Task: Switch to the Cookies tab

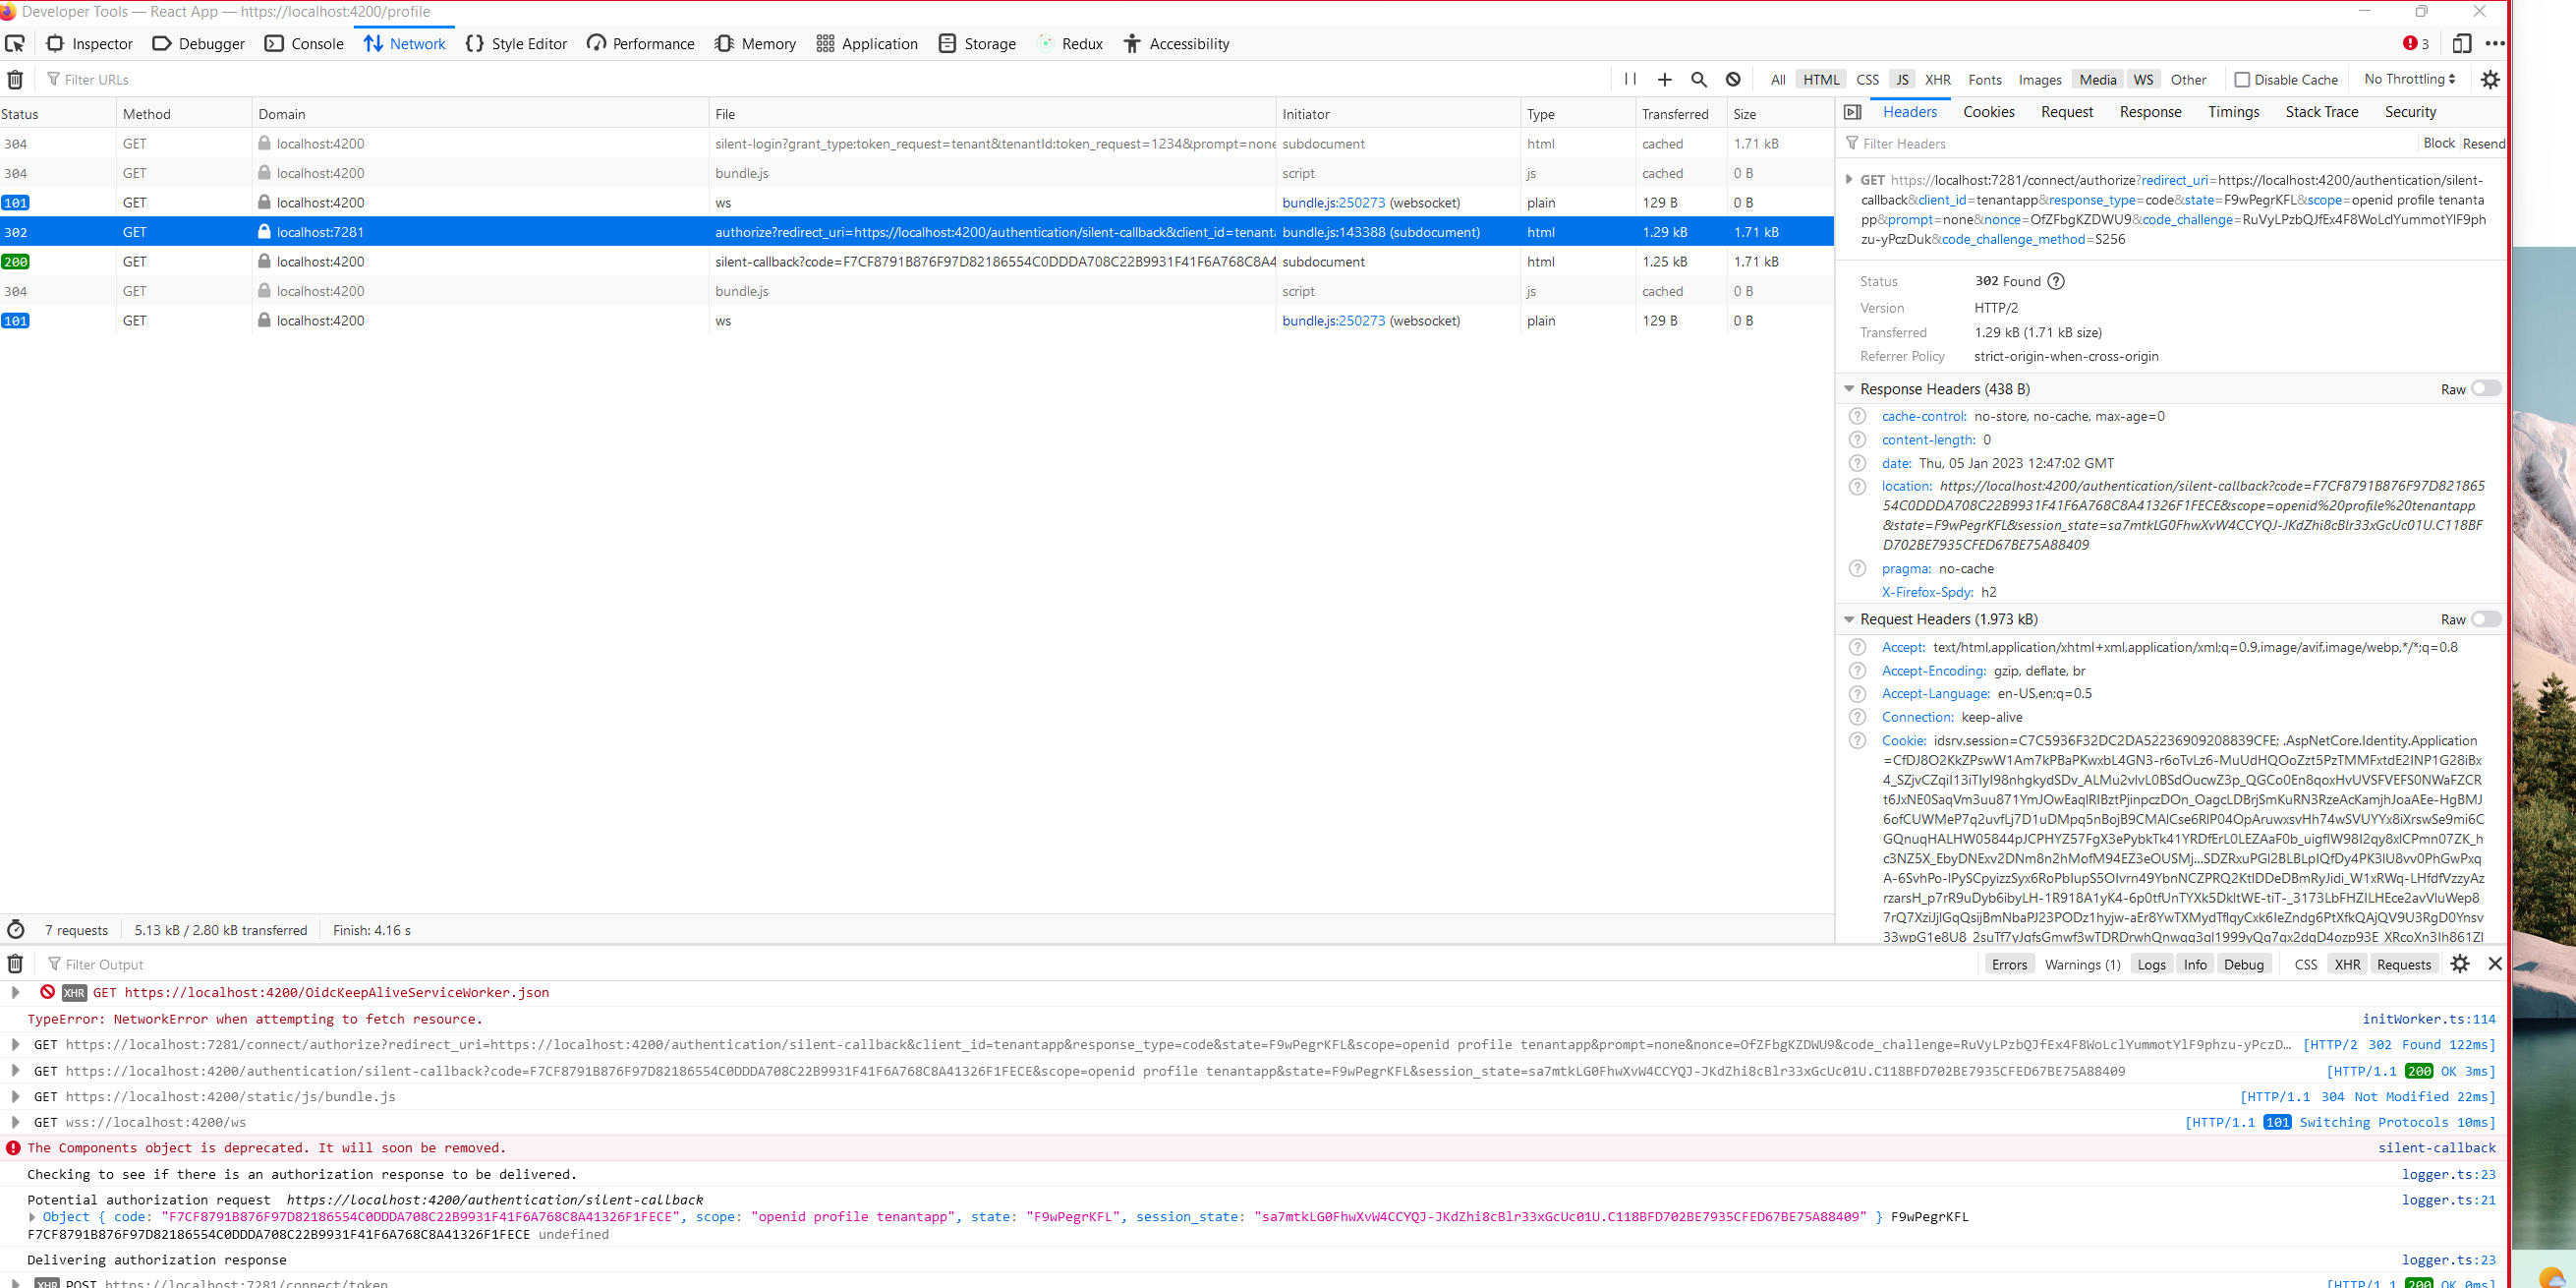Action: coord(1988,112)
